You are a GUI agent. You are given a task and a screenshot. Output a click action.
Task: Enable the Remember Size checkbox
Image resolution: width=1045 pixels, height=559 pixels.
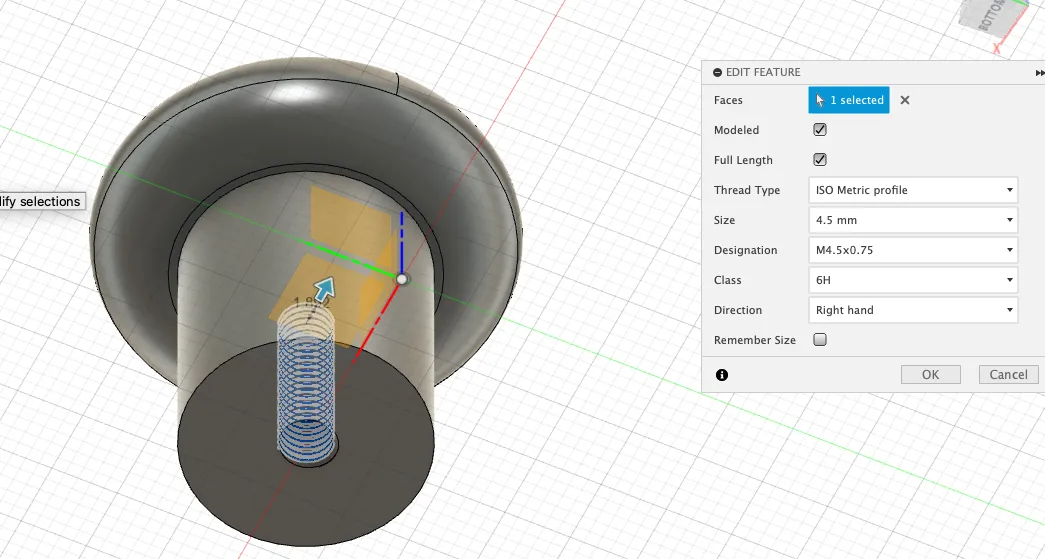coord(820,340)
